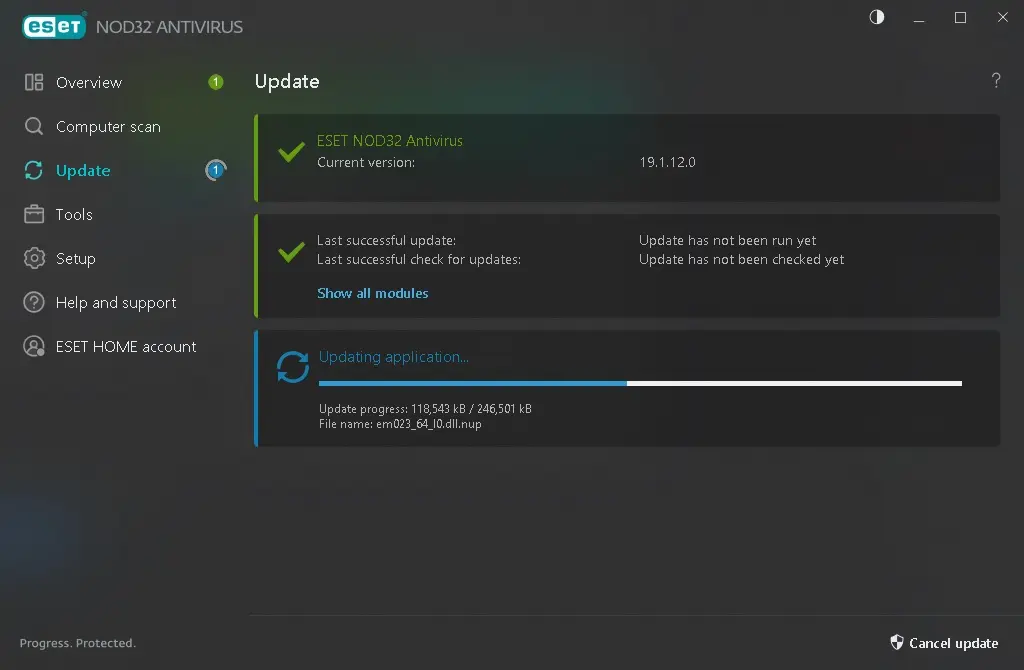Click 'Progress. Protected.' slogan text
Viewport: 1024px width, 670px height.
tap(78, 643)
